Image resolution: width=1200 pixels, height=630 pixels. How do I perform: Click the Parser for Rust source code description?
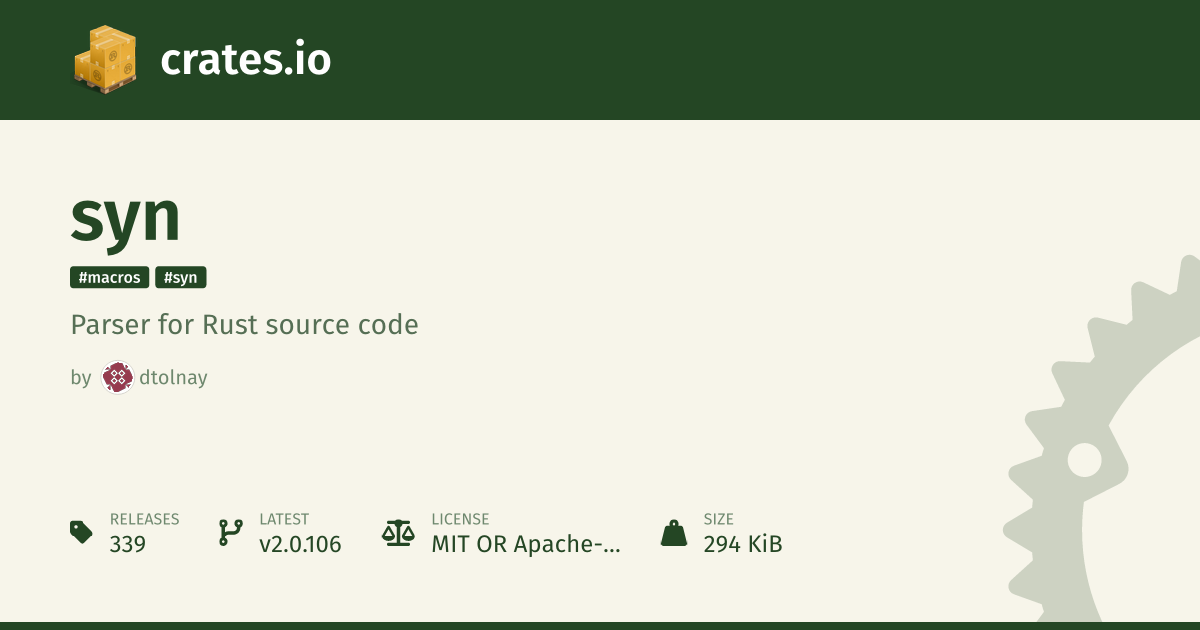[x=245, y=325]
